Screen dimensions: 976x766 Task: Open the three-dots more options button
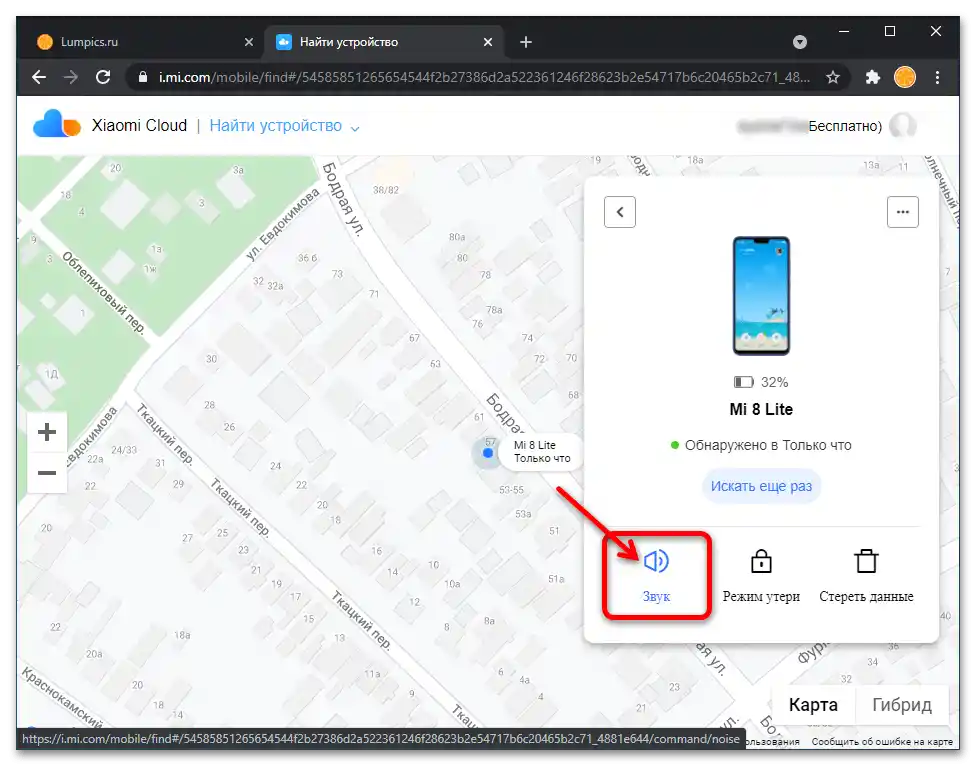[x=903, y=212]
